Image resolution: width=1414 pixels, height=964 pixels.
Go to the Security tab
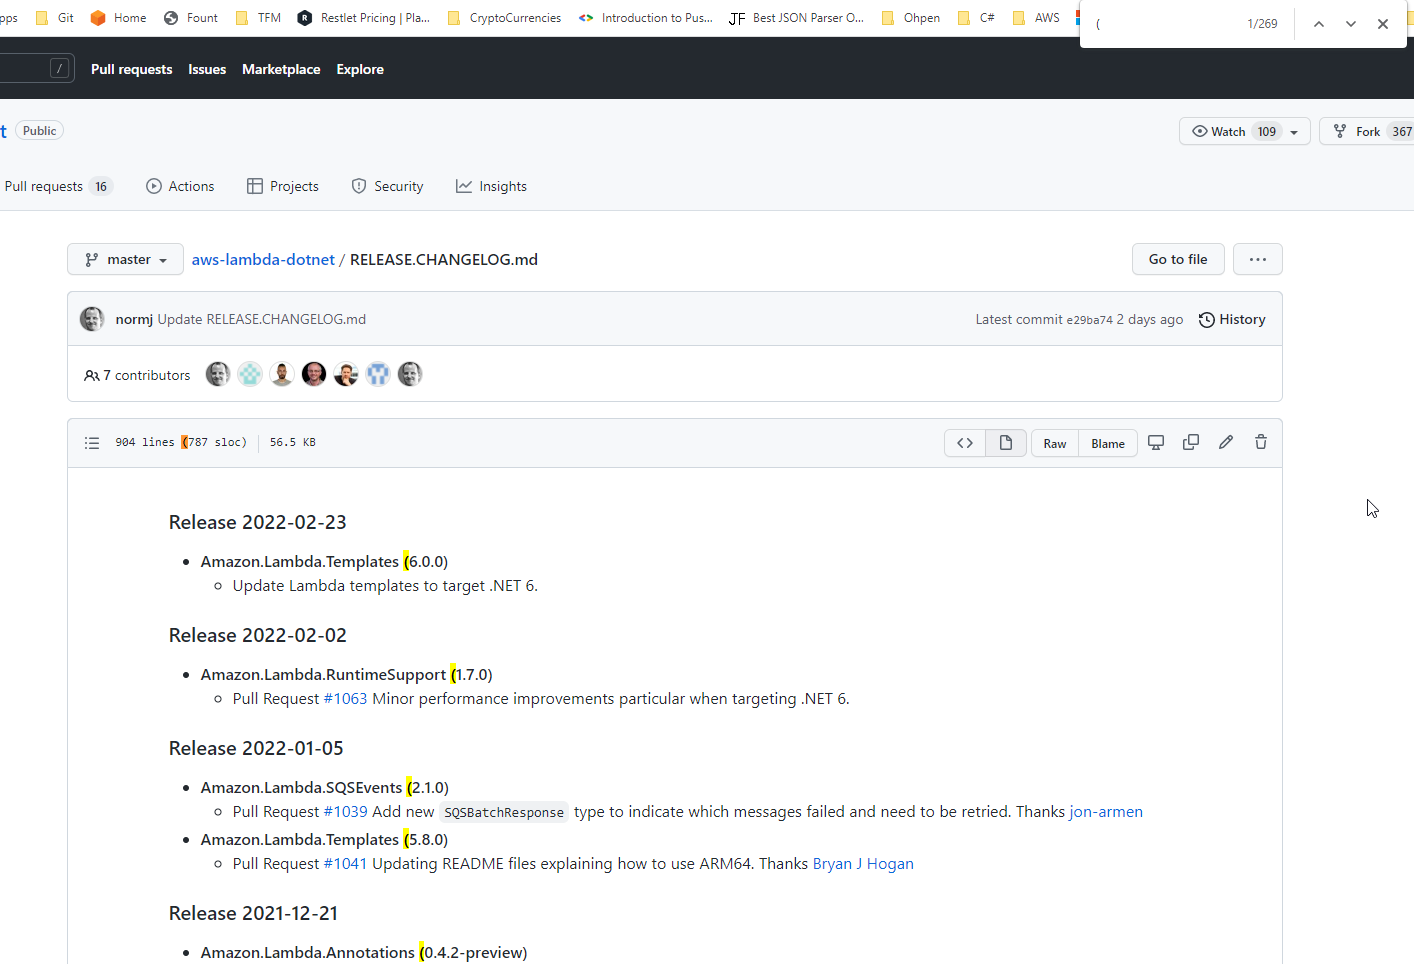(387, 186)
